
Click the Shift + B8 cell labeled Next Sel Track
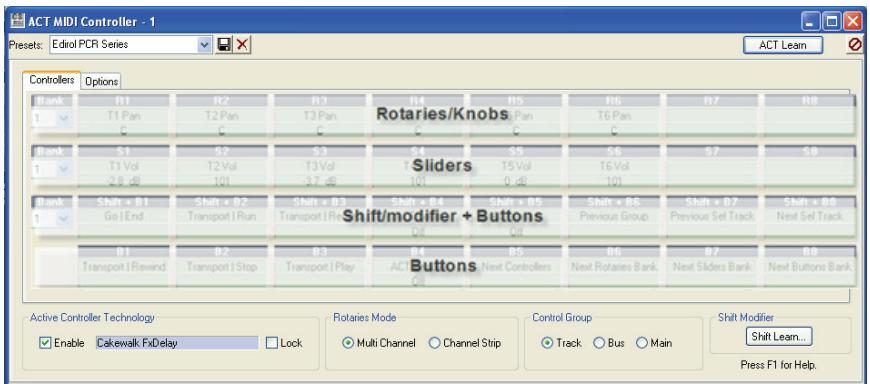(x=810, y=217)
